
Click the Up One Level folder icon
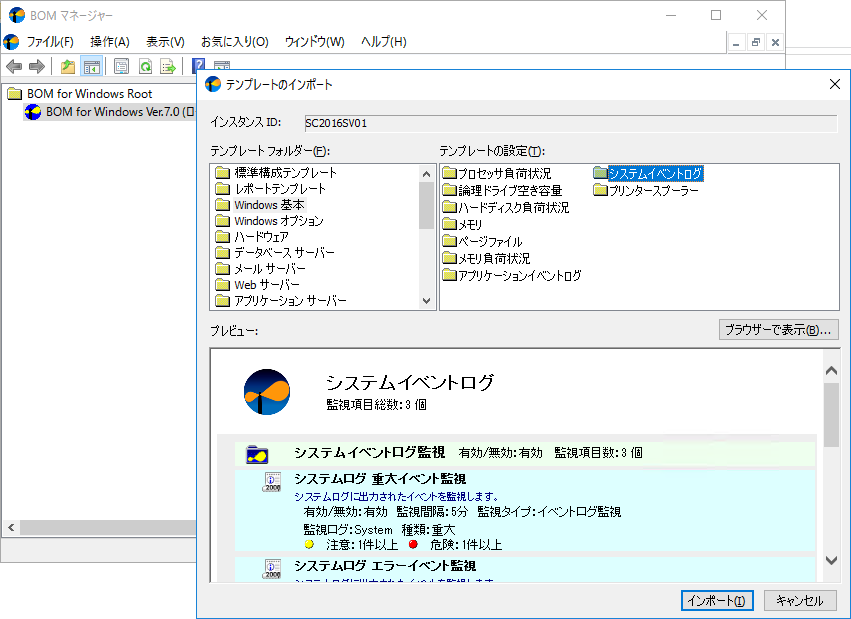click(x=67, y=67)
